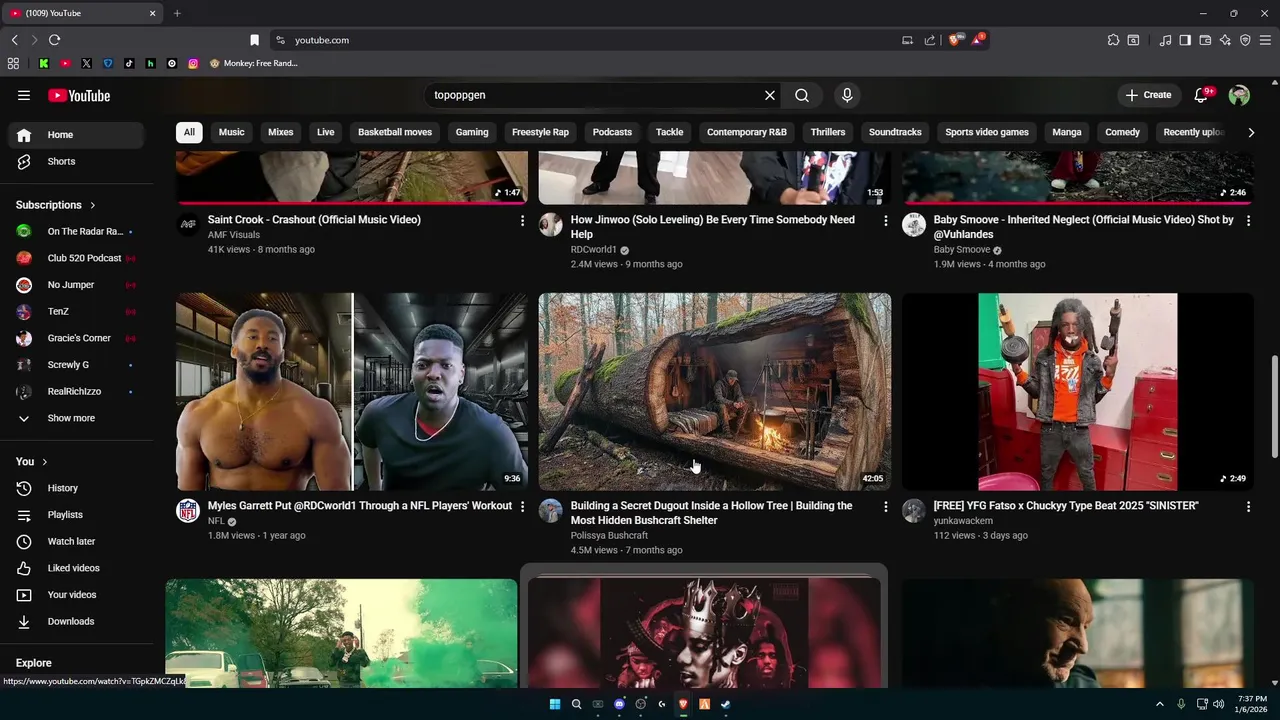This screenshot has width=1280, height=720.
Task: Click the Create button
Action: click(1148, 95)
